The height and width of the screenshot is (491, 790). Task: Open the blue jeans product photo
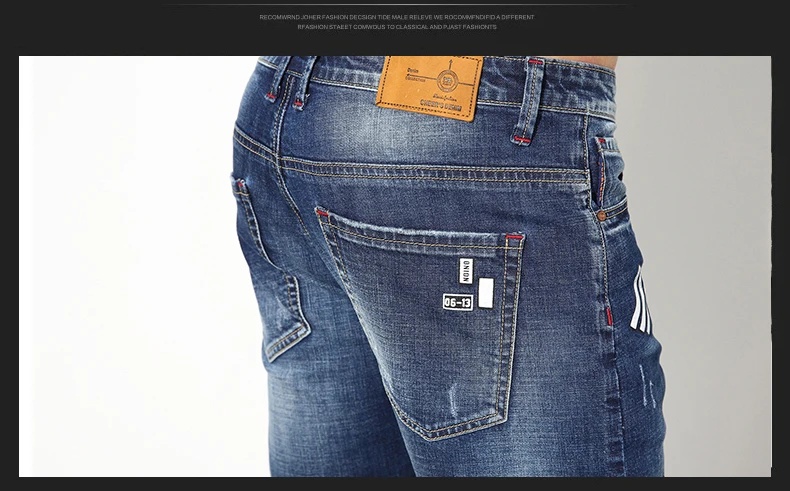[x=394, y=266]
